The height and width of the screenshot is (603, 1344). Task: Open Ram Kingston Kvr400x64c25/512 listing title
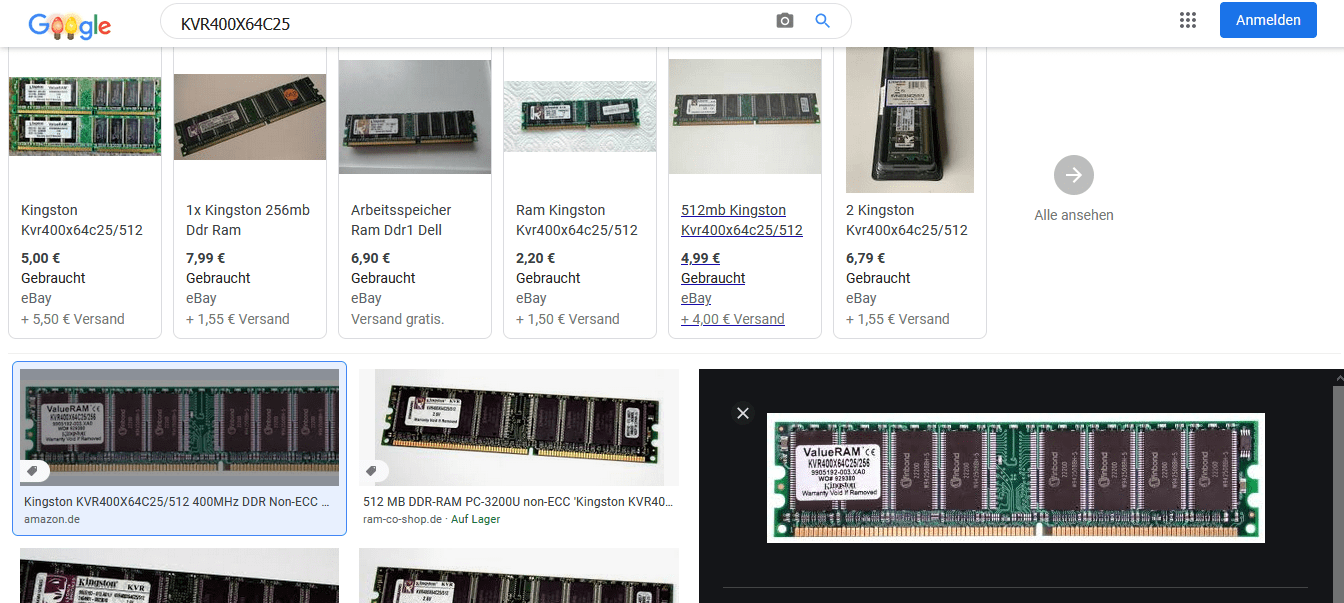tap(577, 220)
